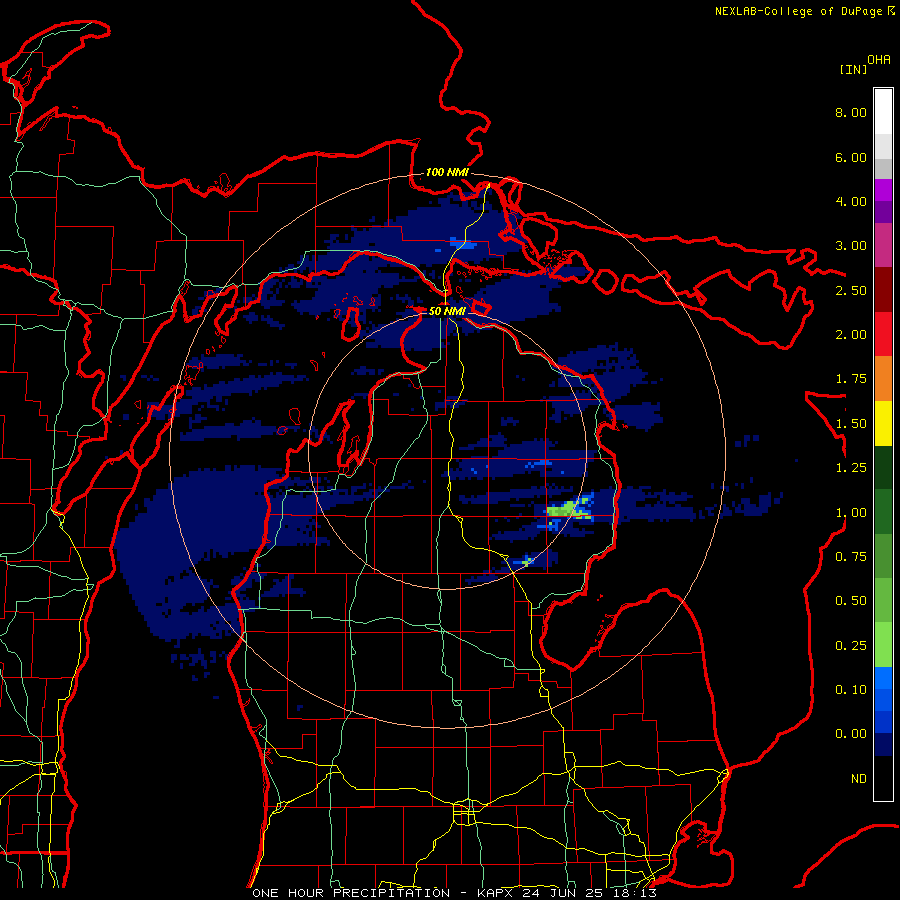Click the 18:13 timestamp
The height and width of the screenshot is (900, 900).
point(635,893)
